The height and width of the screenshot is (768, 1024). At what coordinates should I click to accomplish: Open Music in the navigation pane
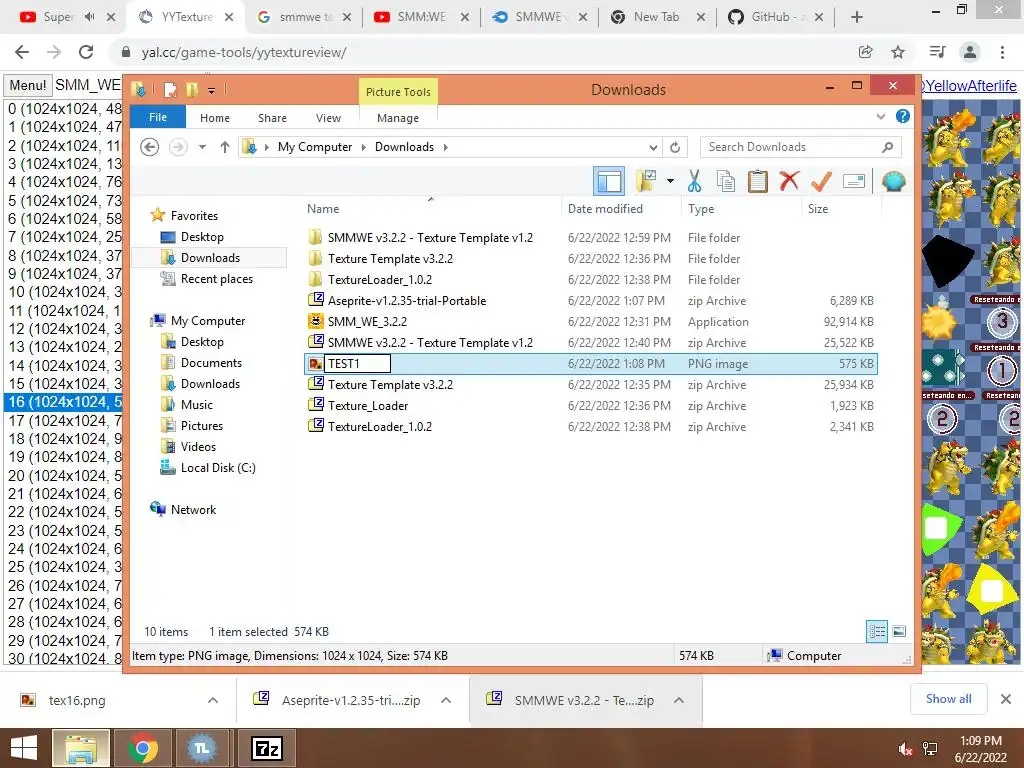click(197, 405)
